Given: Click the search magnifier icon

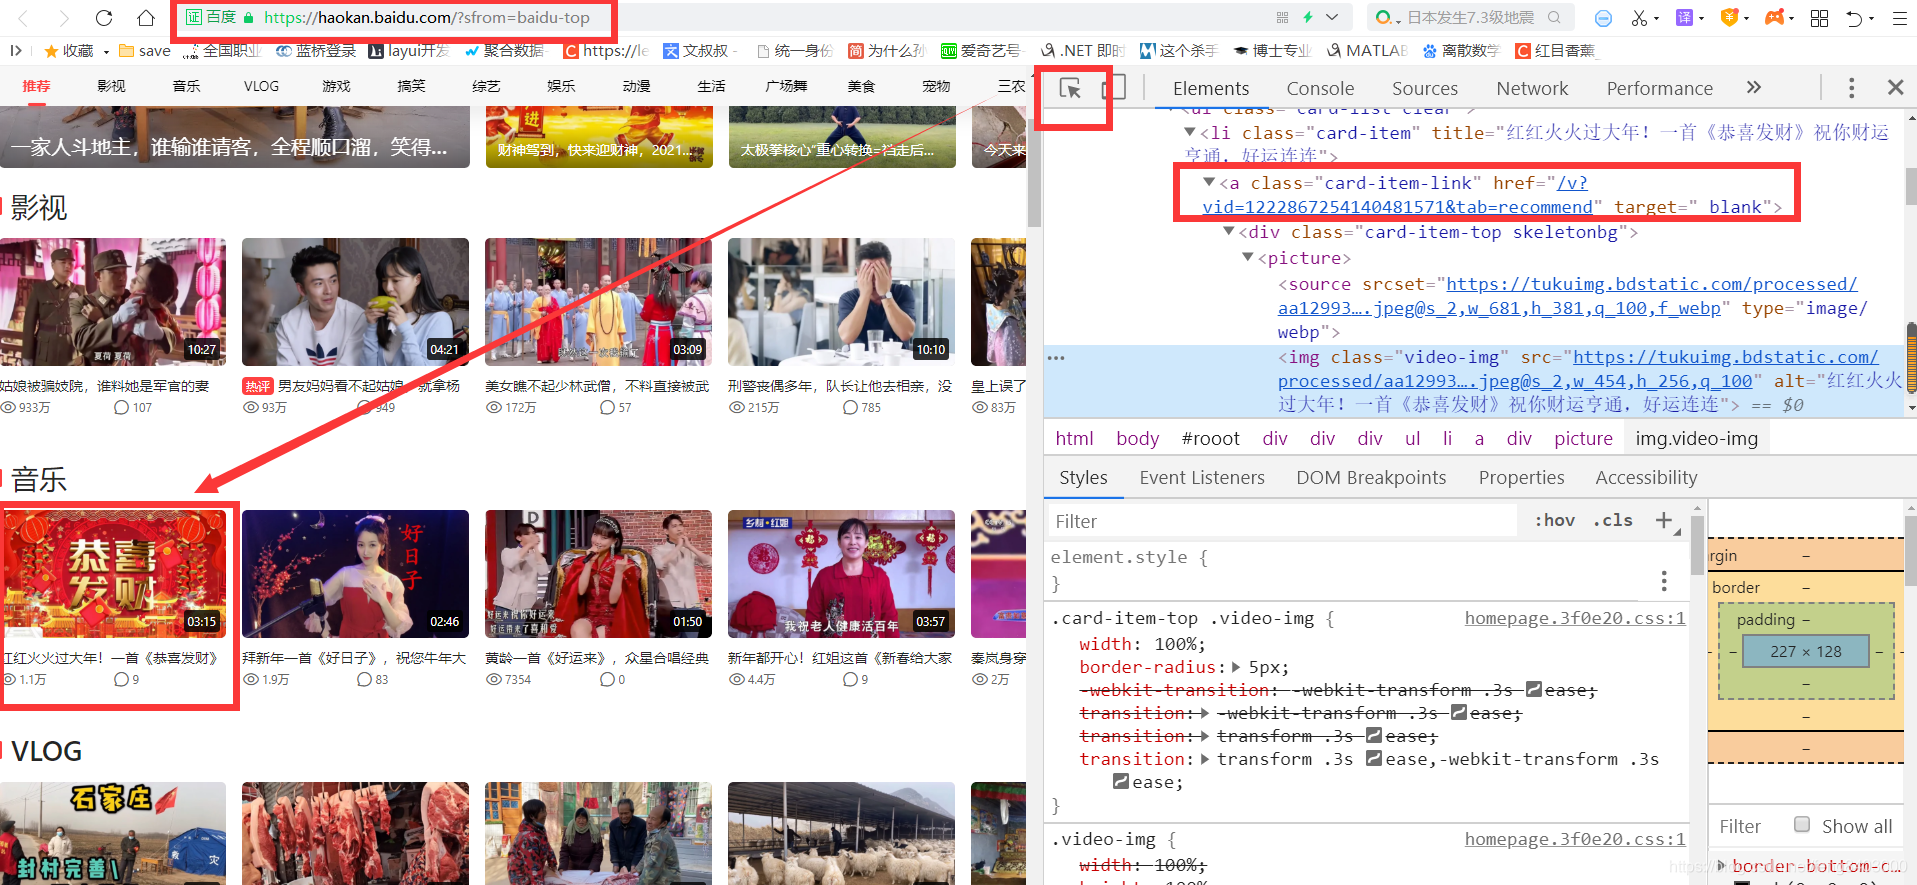Looking at the screenshot, I should pyautogui.click(x=1555, y=17).
